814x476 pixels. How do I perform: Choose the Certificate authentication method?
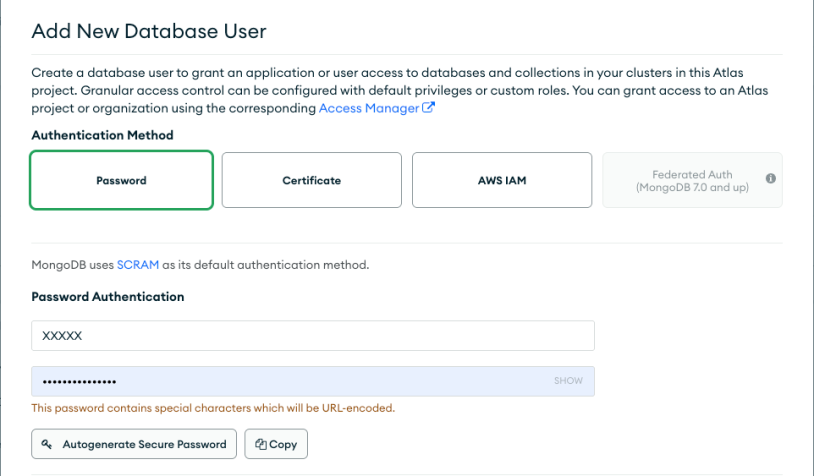pos(311,180)
